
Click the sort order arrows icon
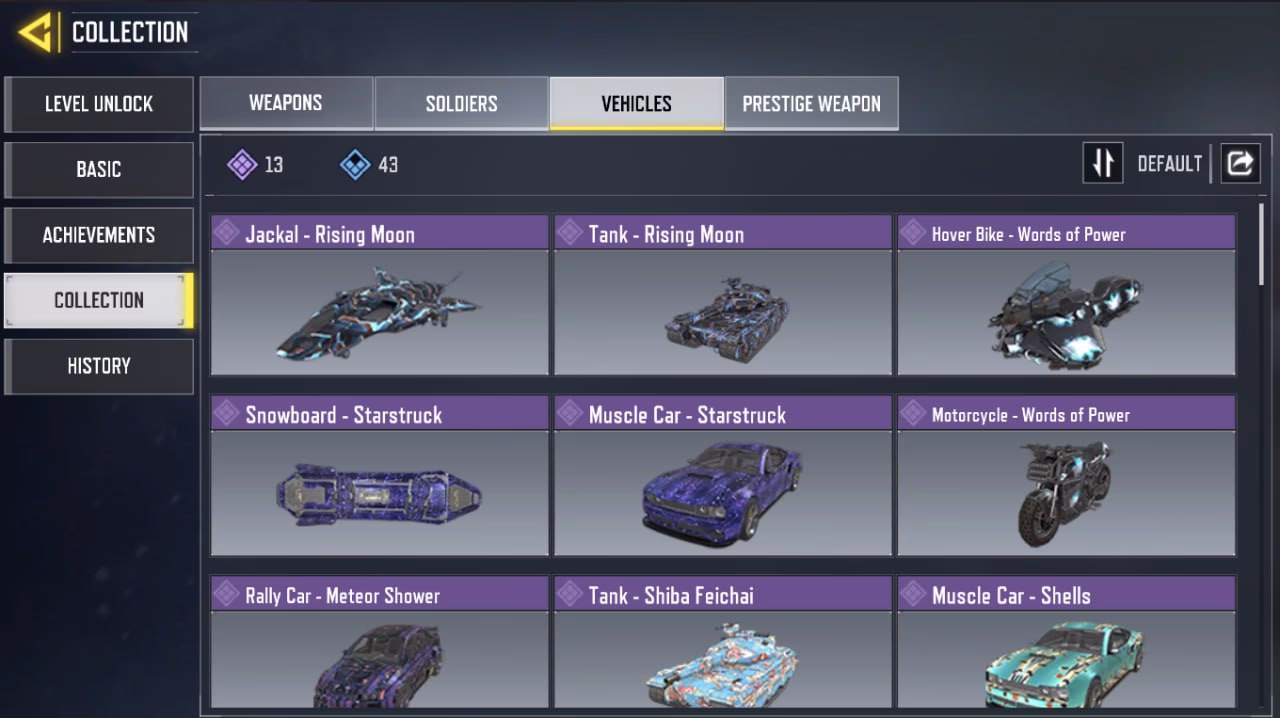point(1103,163)
